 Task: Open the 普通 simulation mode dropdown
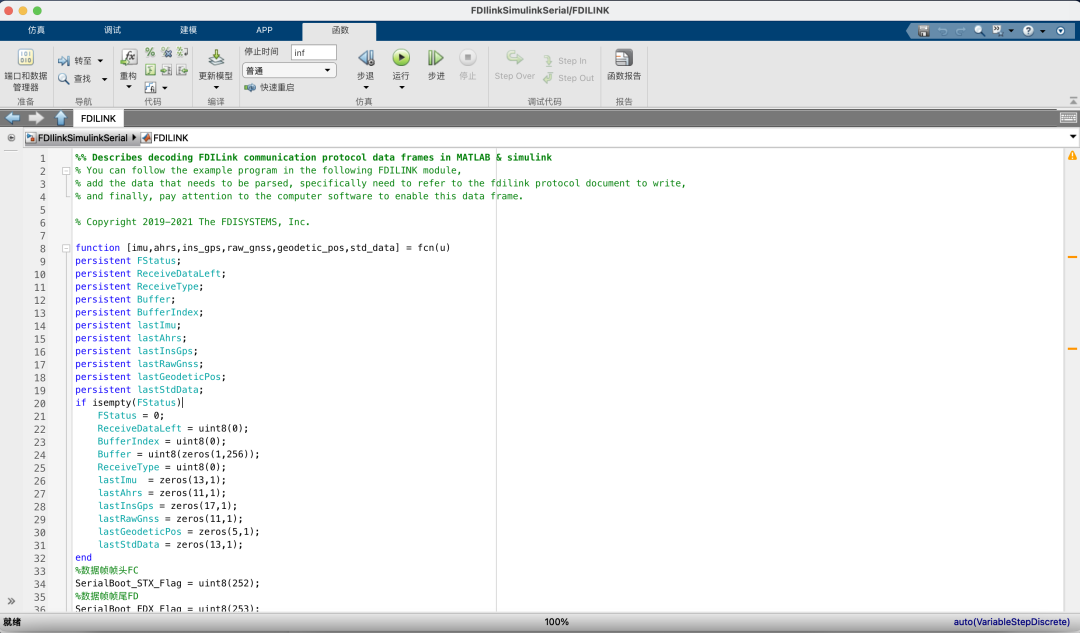289,70
